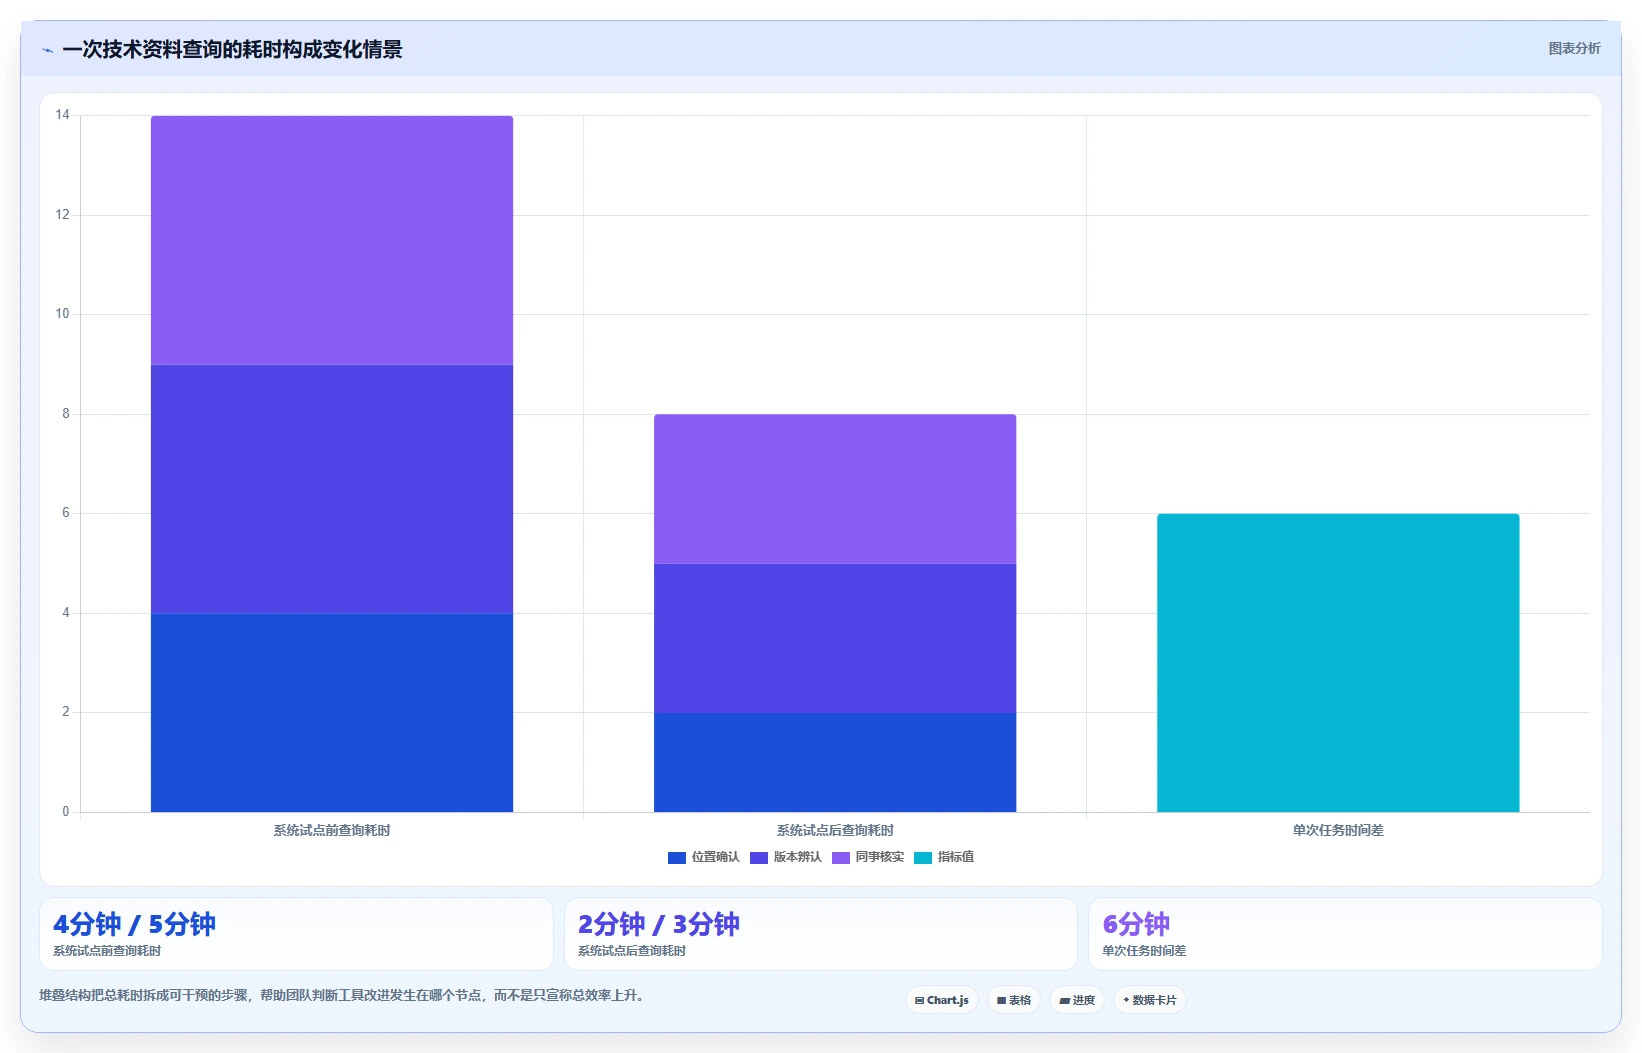This screenshot has width=1642, height=1053.
Task: Click the chart title 一次技术资料查询的耗时构成变化情景
Action: pos(232,50)
